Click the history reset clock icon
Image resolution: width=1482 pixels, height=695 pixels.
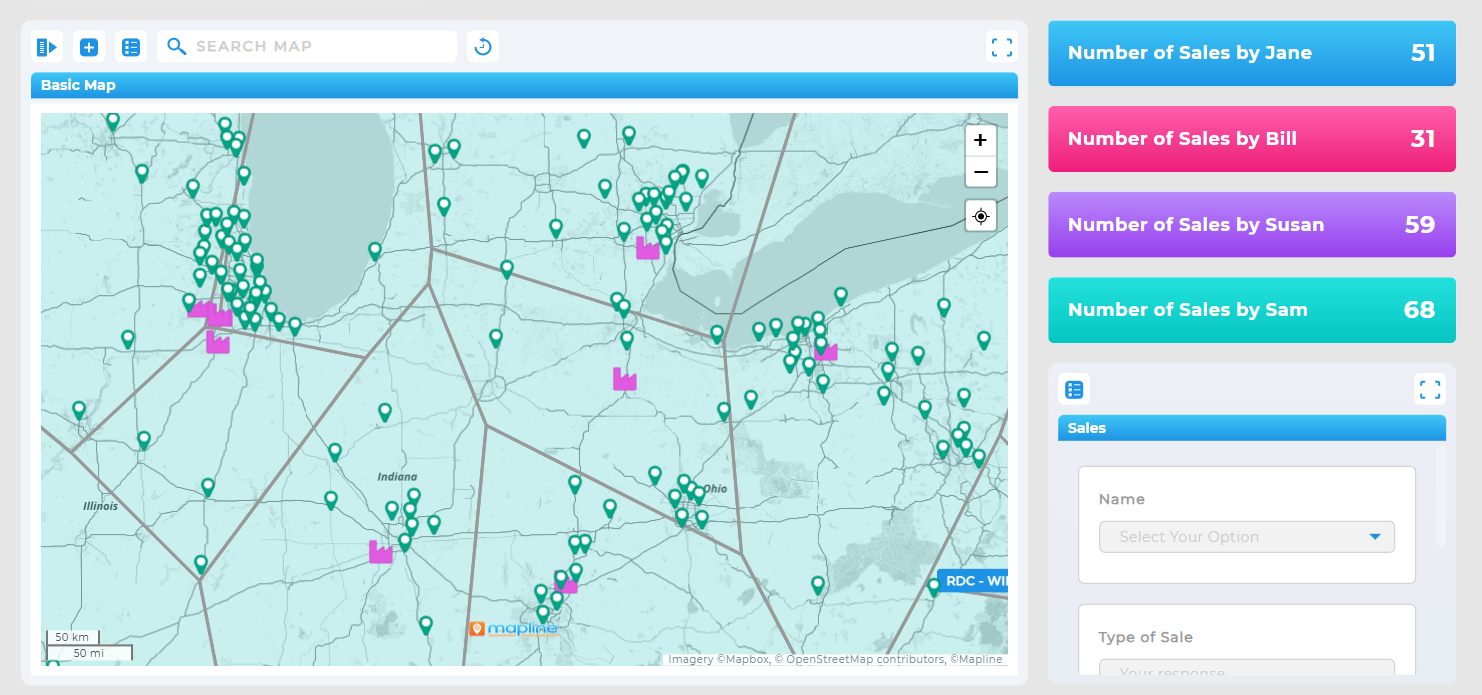[x=483, y=46]
